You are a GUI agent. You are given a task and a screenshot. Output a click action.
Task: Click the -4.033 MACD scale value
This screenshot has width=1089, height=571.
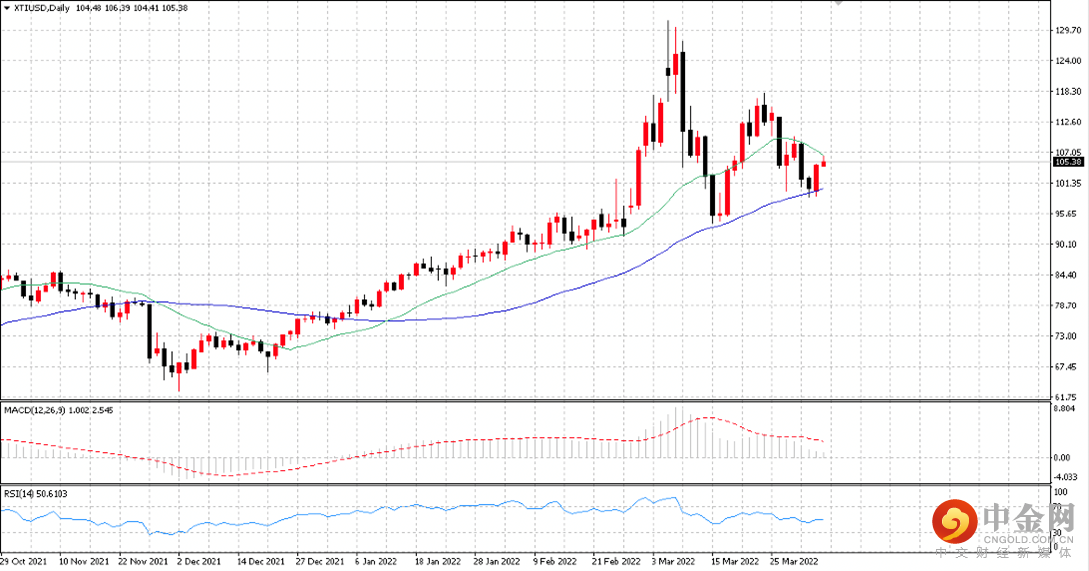(x=1066, y=477)
